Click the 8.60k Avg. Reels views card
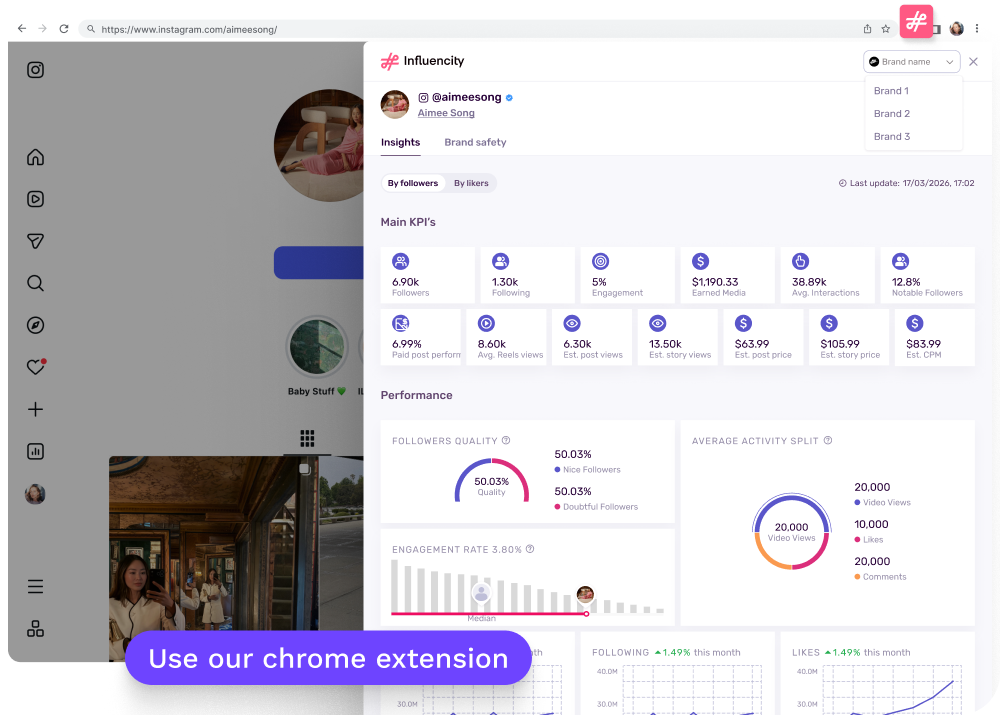This screenshot has width=1000, height=715. (506, 337)
